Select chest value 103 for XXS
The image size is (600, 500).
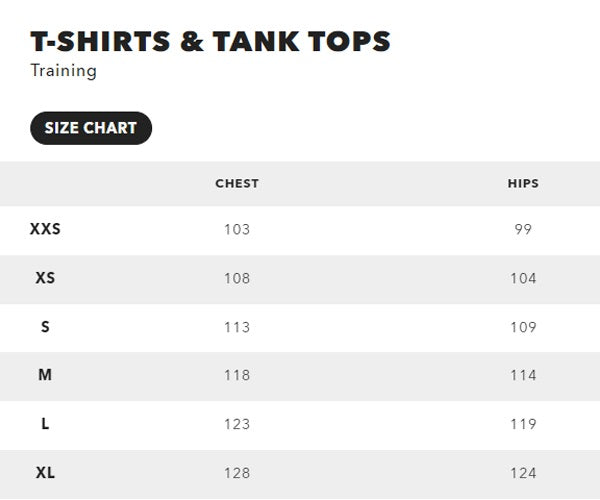(x=237, y=230)
